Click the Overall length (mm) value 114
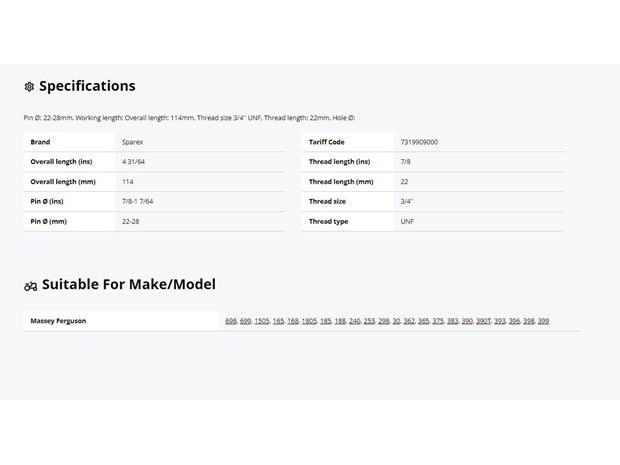 (x=127, y=182)
